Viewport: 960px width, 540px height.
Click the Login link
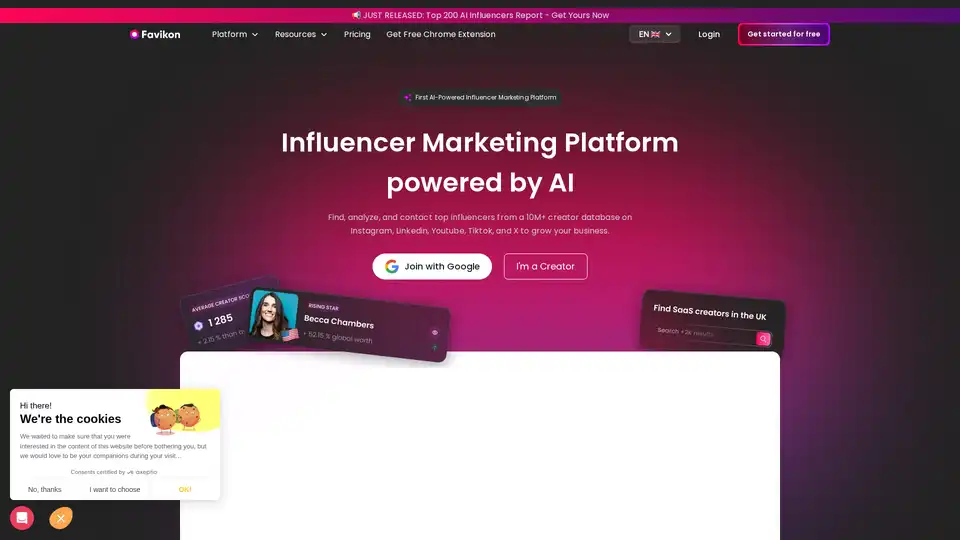pos(709,34)
